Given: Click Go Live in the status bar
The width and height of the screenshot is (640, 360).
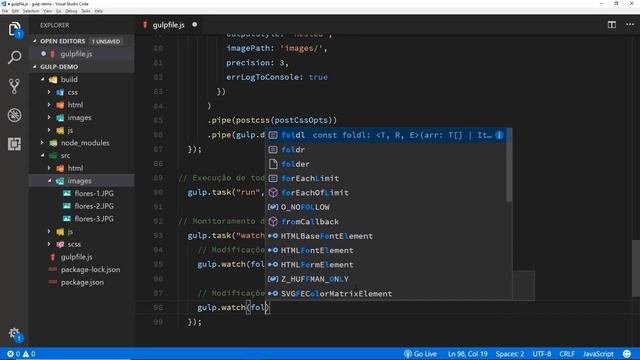Looking at the screenshot, I should point(420,354).
